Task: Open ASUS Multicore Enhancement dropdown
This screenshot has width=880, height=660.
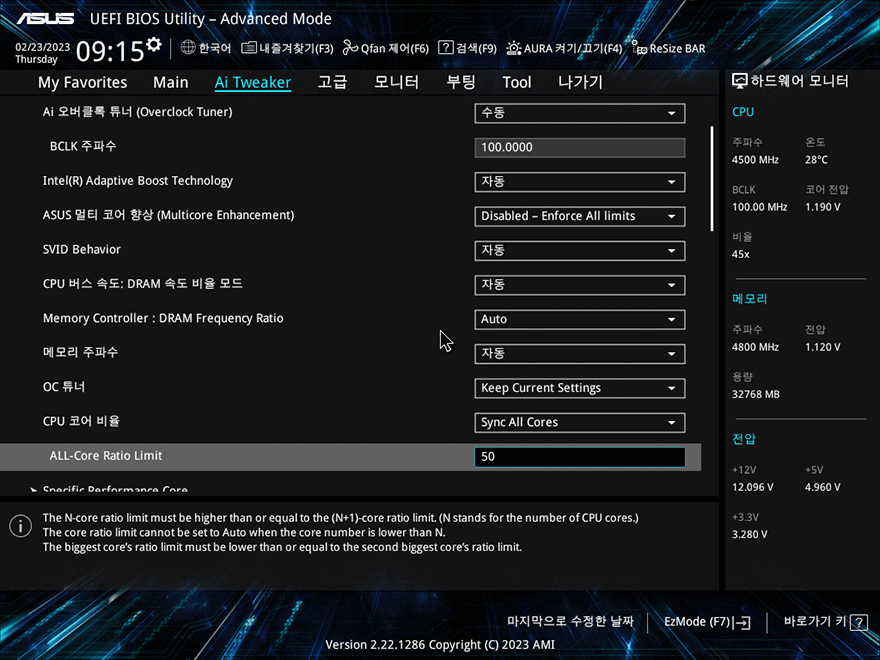Action: click(x=579, y=216)
